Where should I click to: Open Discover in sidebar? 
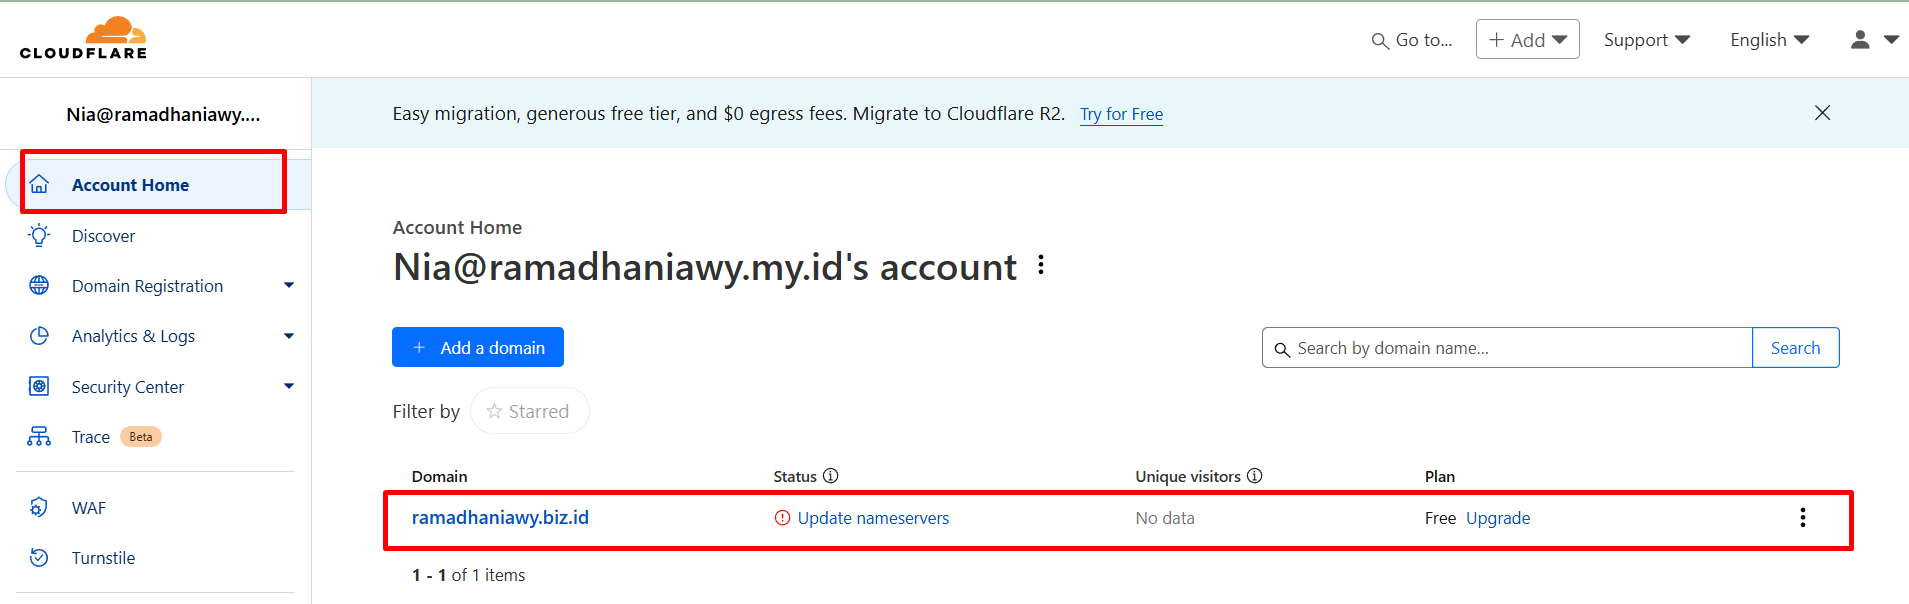point(103,236)
